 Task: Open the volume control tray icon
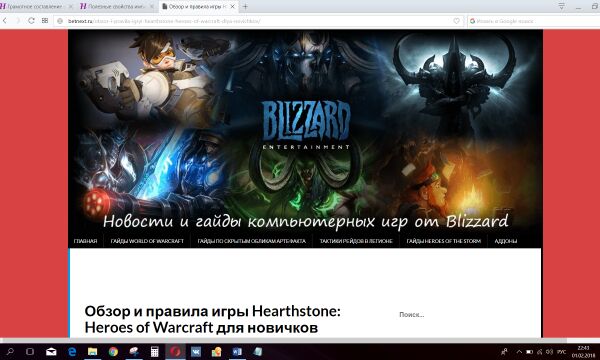coord(549,352)
